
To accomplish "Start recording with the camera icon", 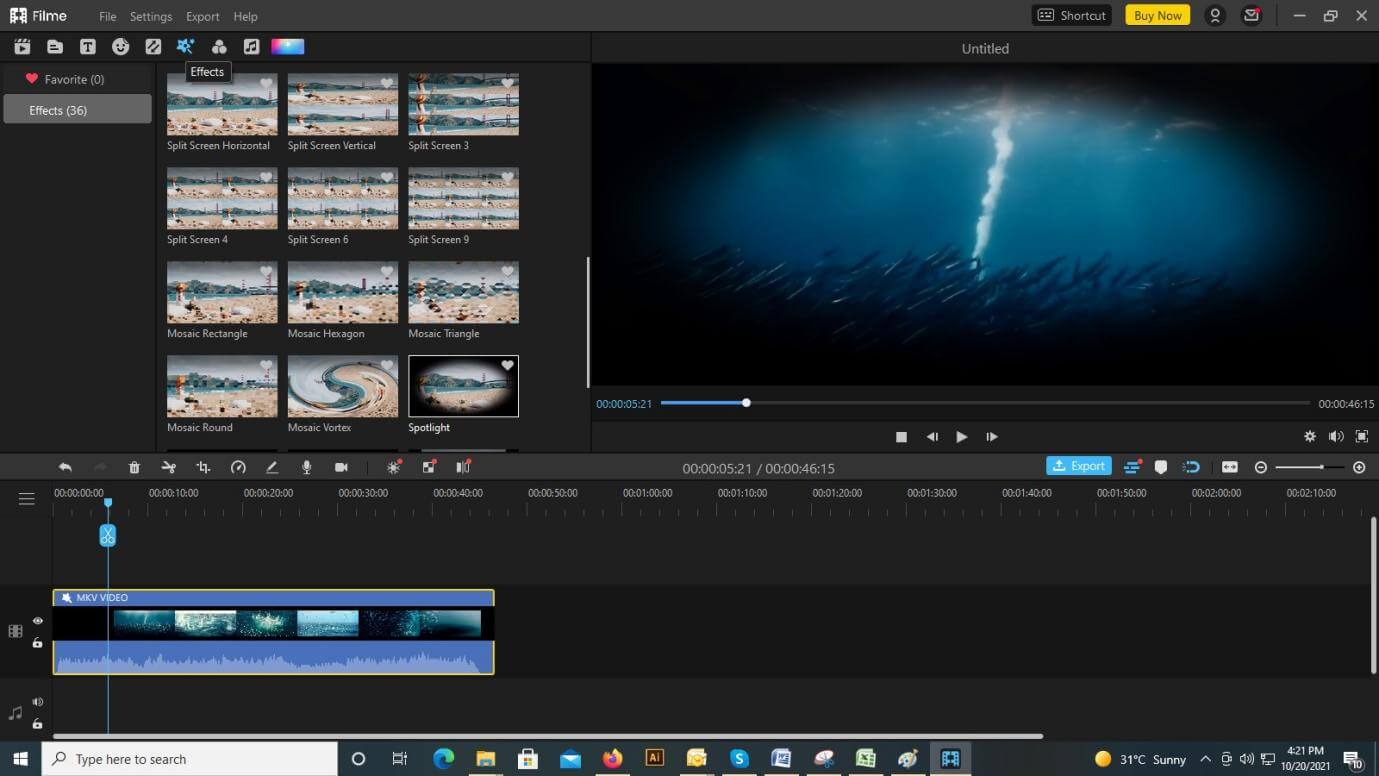I will [341, 467].
